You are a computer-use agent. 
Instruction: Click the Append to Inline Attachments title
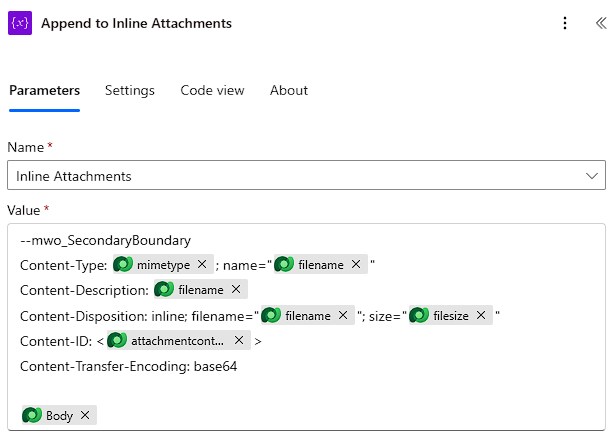coord(136,23)
